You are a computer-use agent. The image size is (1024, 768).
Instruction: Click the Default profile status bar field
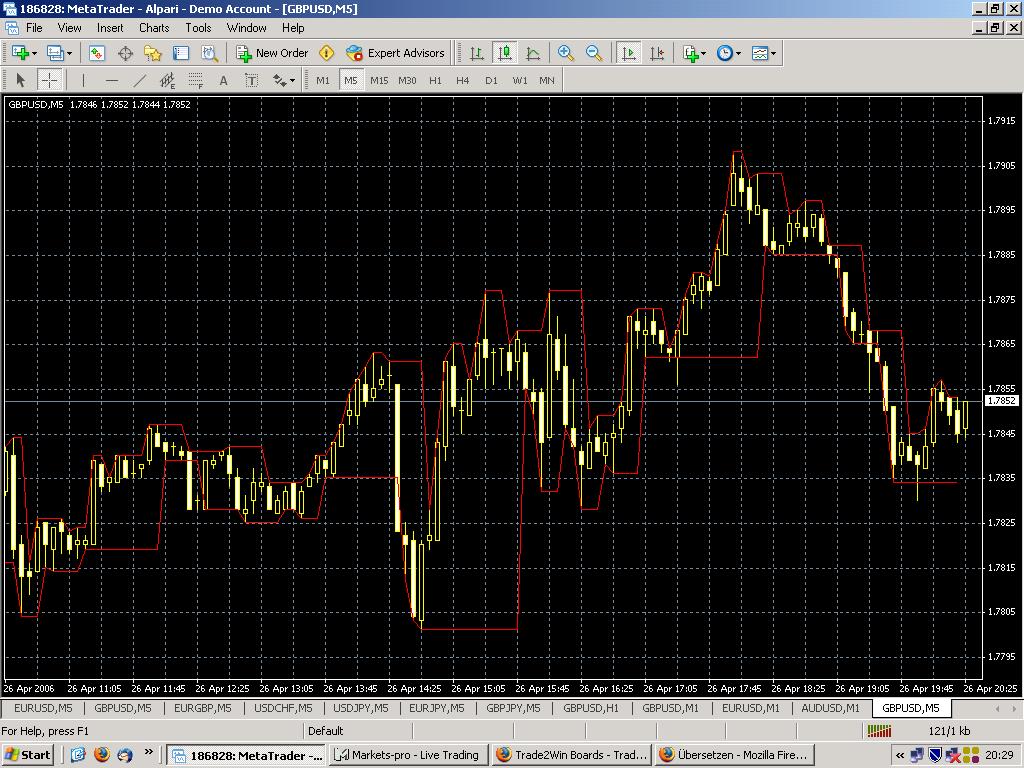[358, 731]
